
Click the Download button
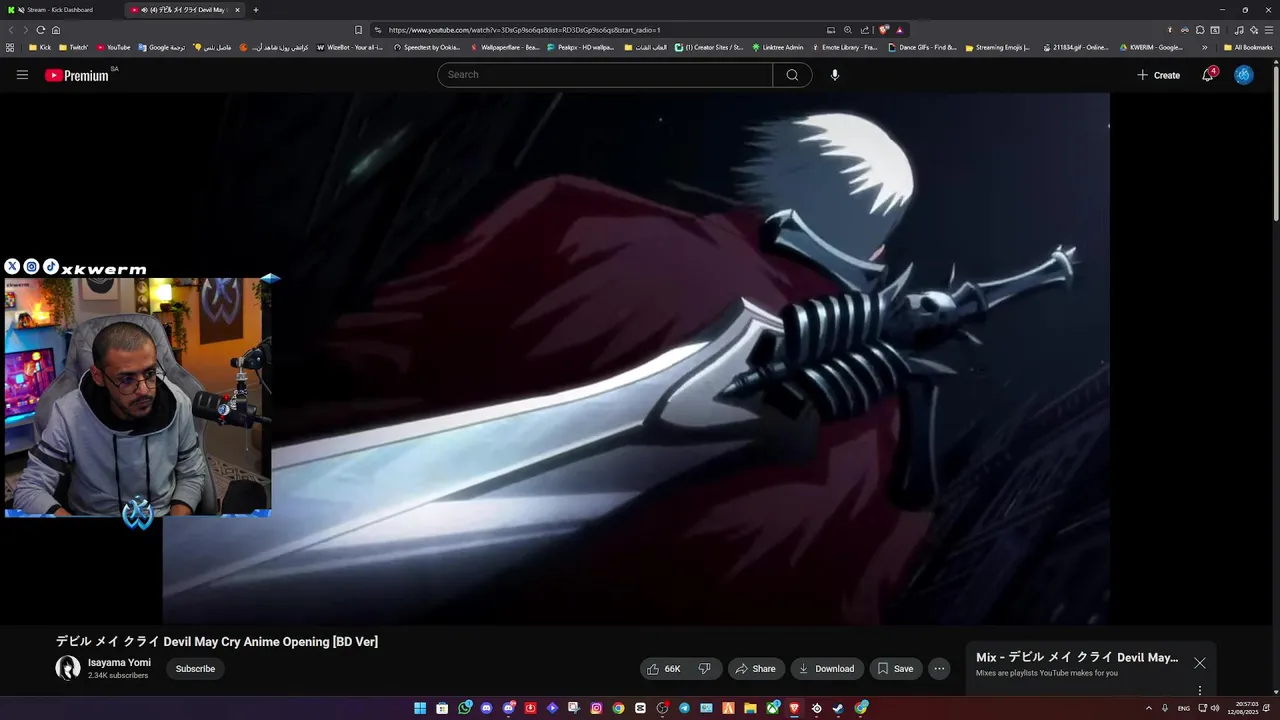[827, 669]
